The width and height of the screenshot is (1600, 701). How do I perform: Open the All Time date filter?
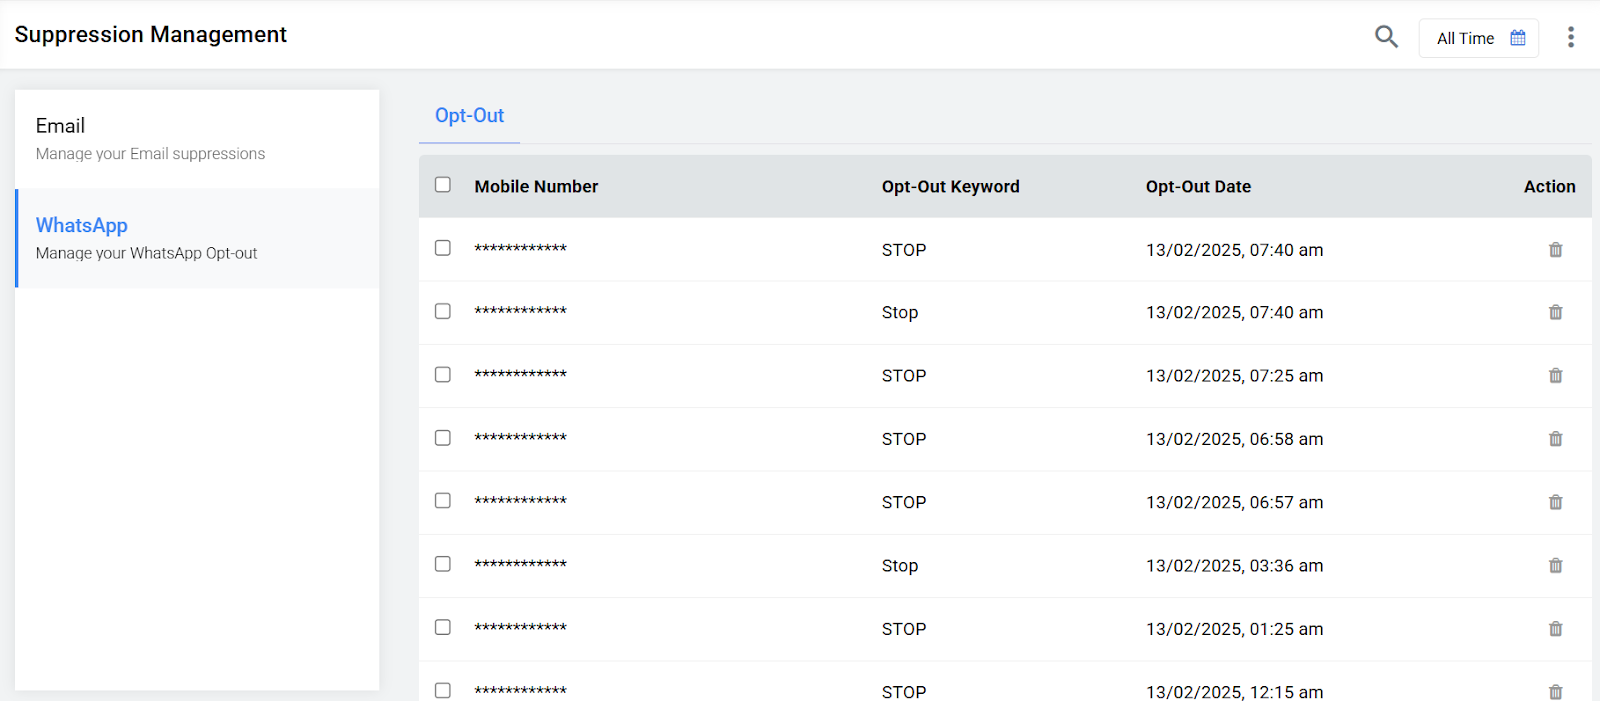pyautogui.click(x=1478, y=38)
